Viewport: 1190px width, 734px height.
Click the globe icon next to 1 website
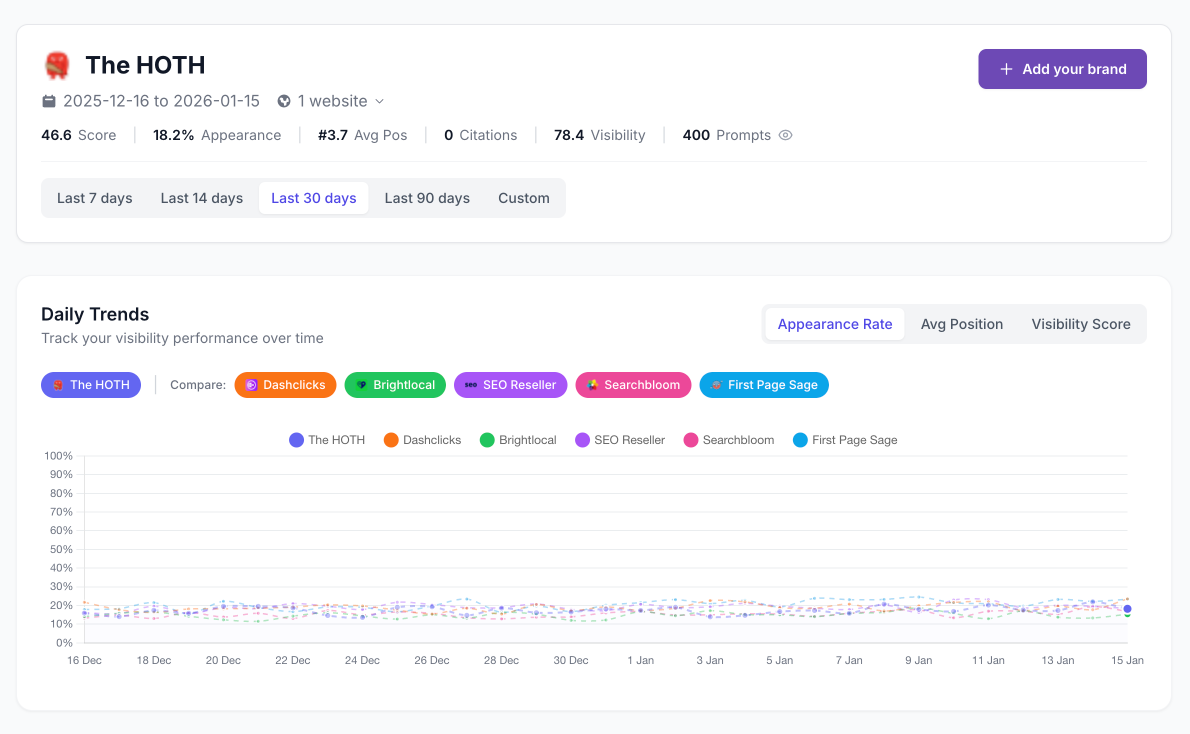point(284,101)
